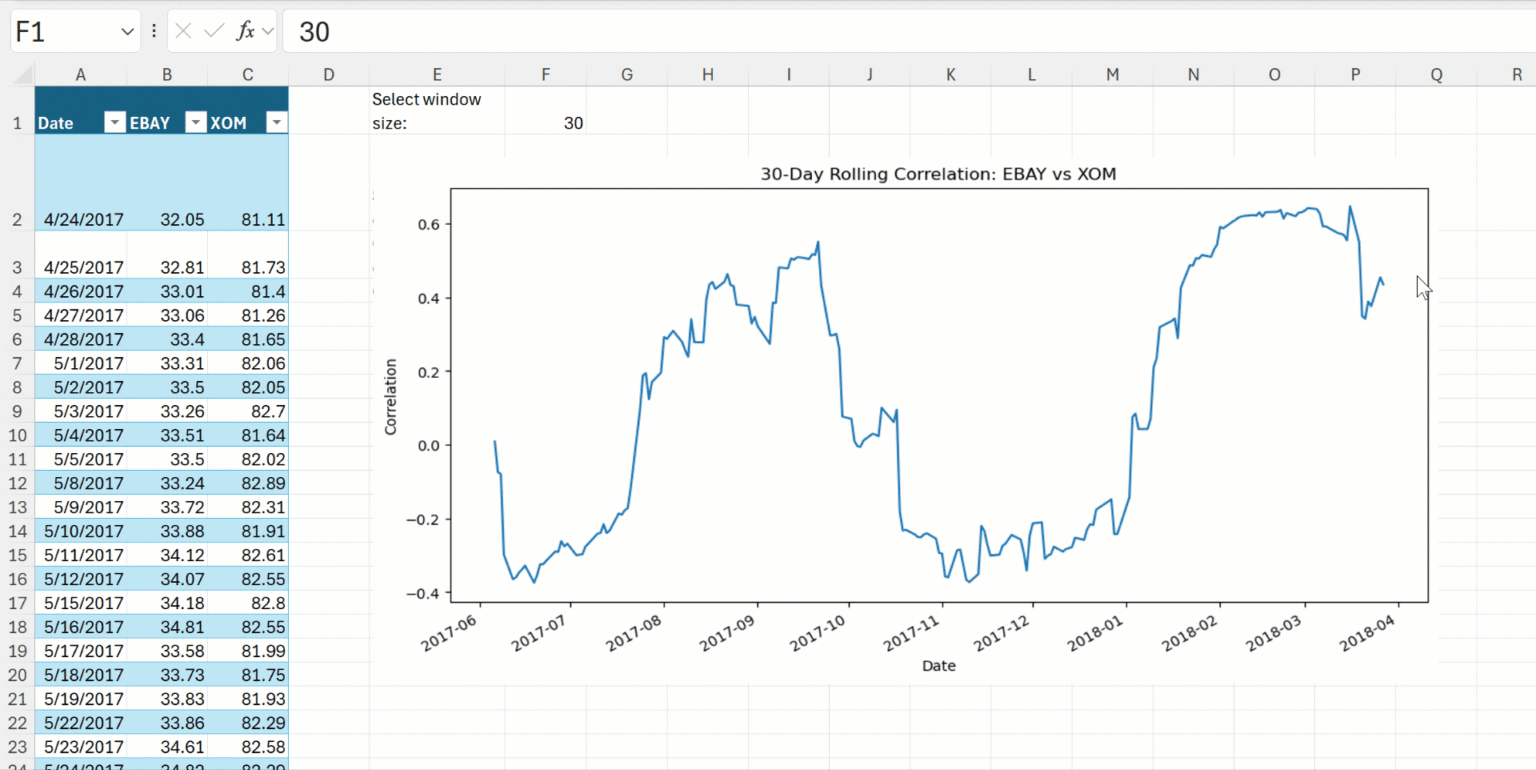Select the rolling correlation chart image

pyautogui.click(x=904, y=420)
